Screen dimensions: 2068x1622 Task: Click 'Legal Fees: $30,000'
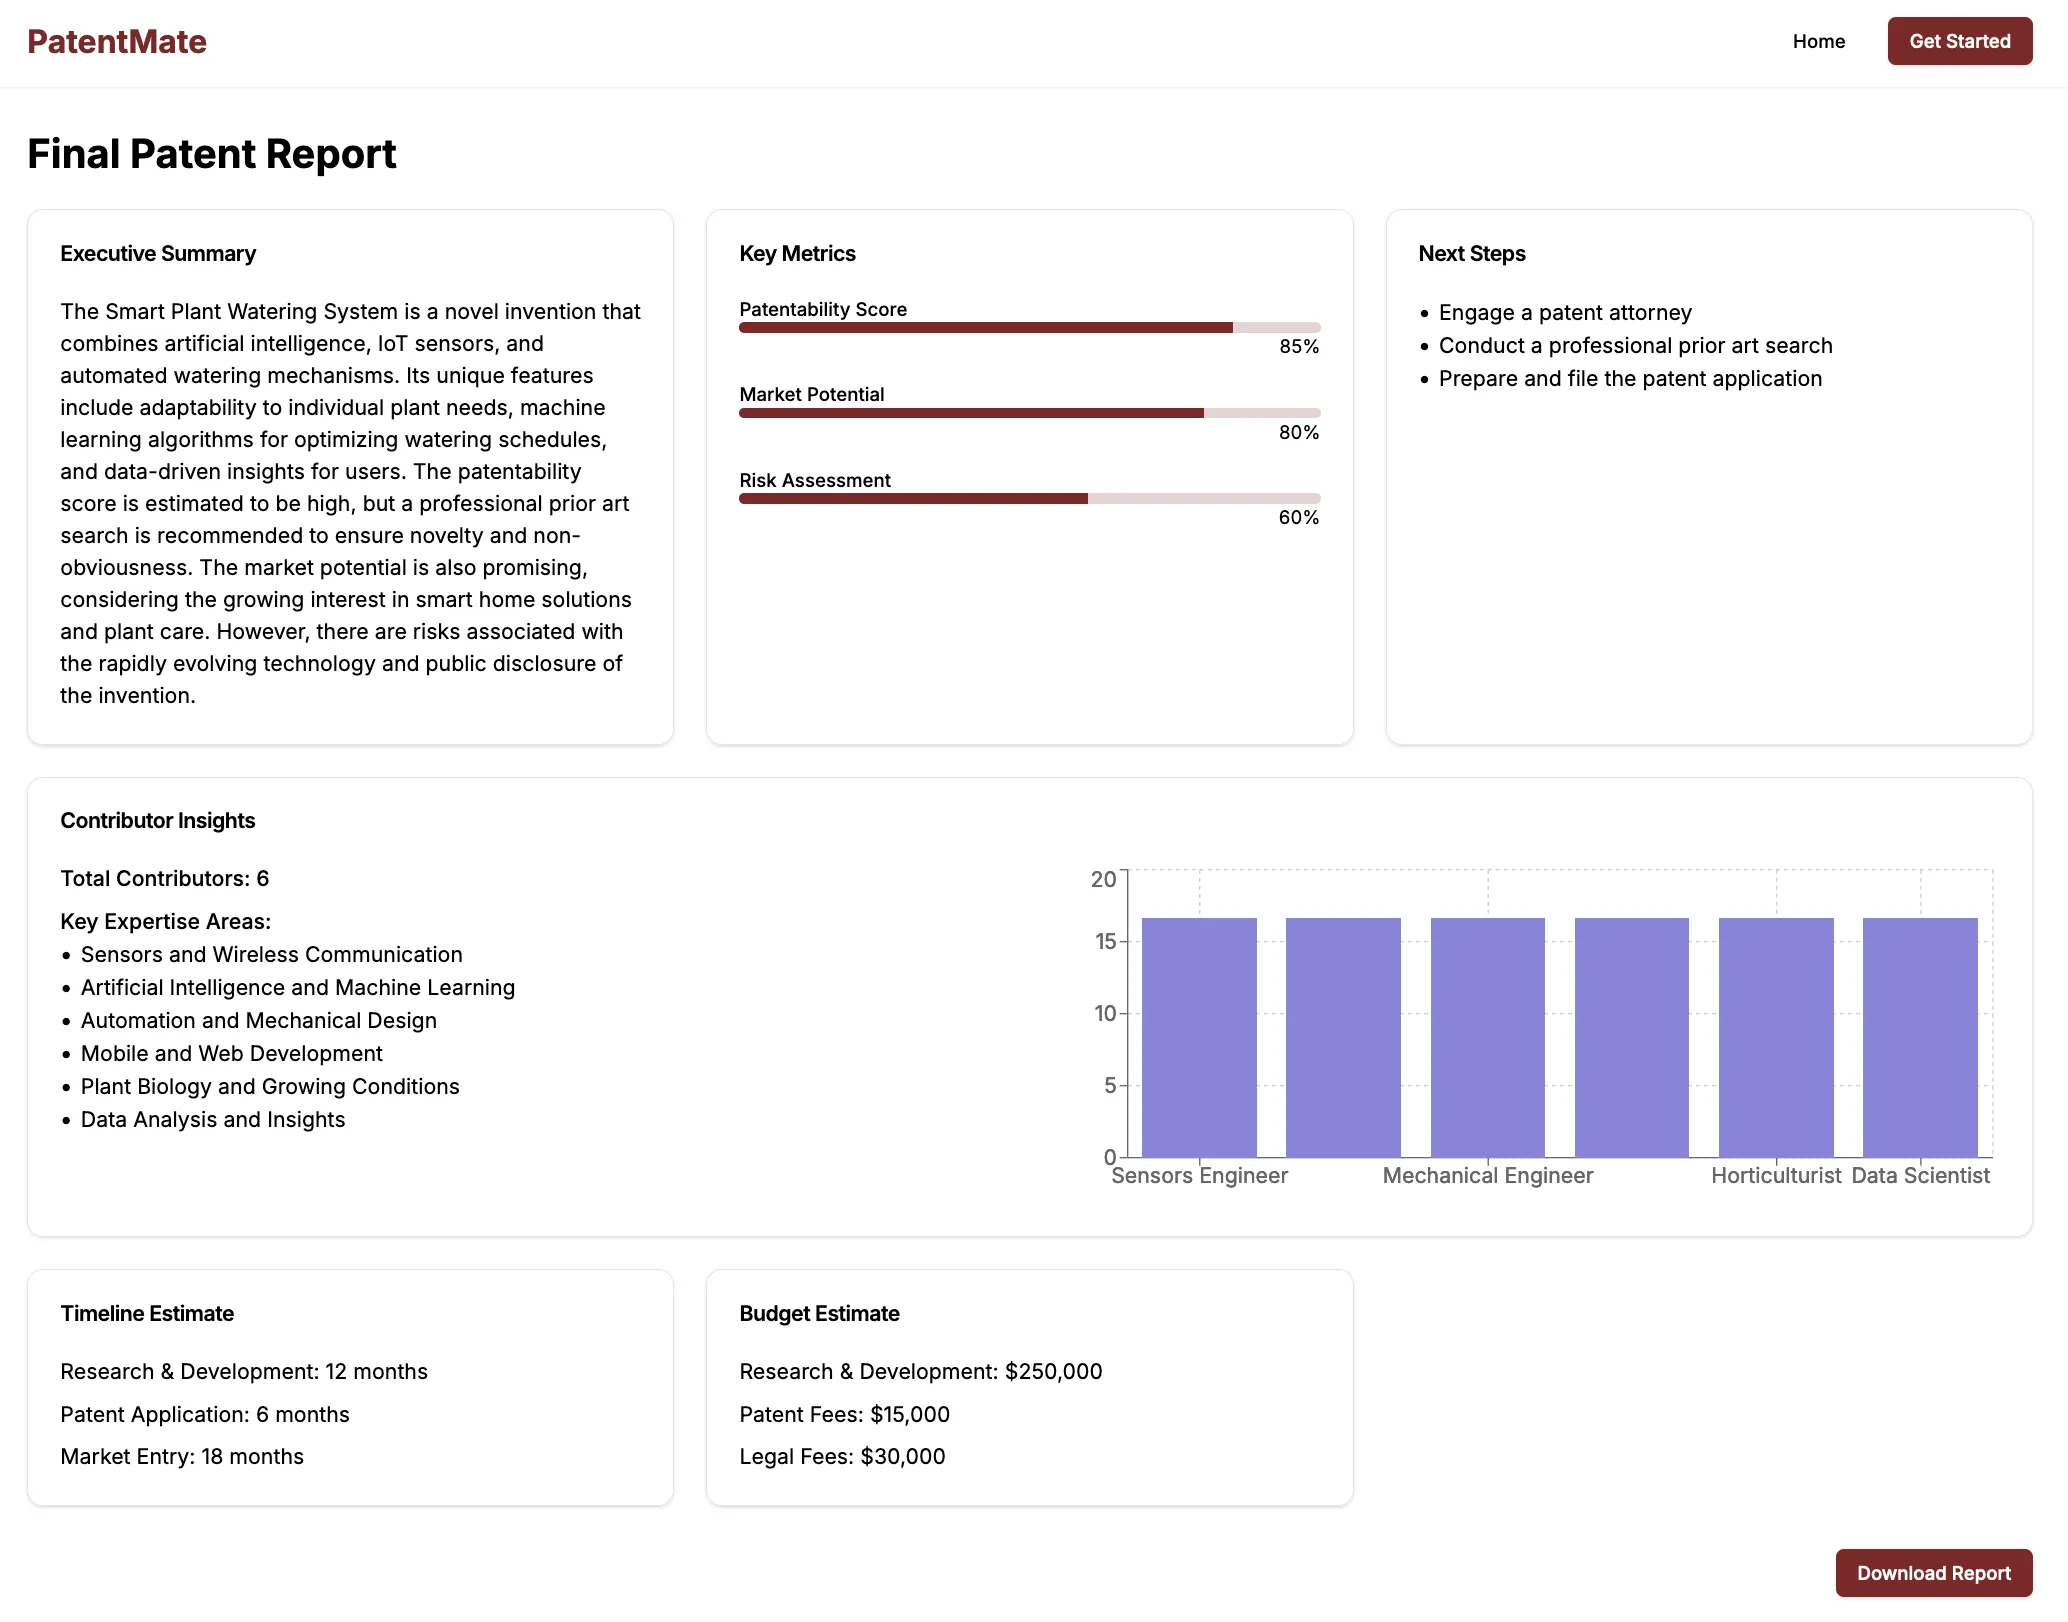click(842, 1457)
